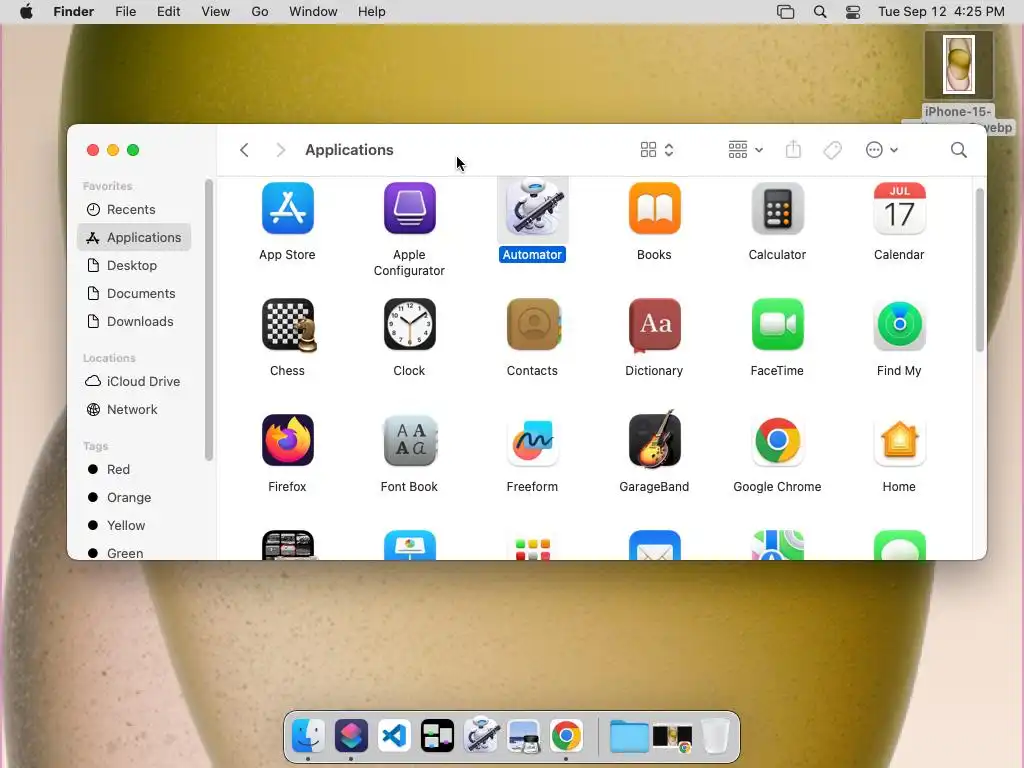Select the Home app icon
Viewport: 1024px width, 768px height.
click(899, 440)
